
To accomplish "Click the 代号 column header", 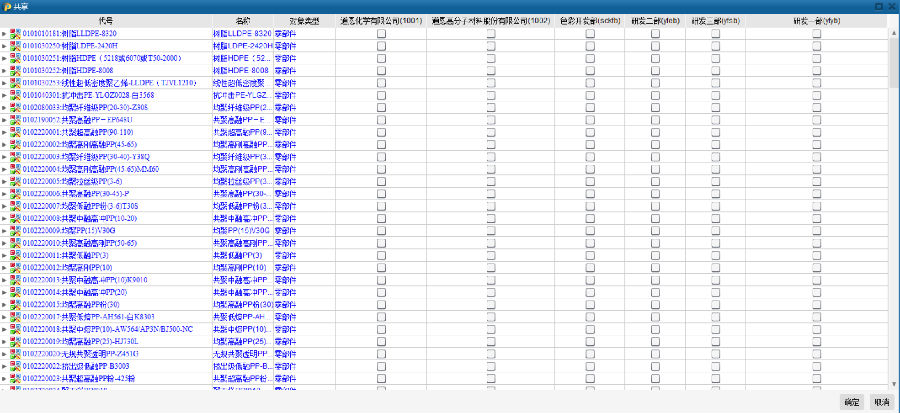I will click(106, 21).
